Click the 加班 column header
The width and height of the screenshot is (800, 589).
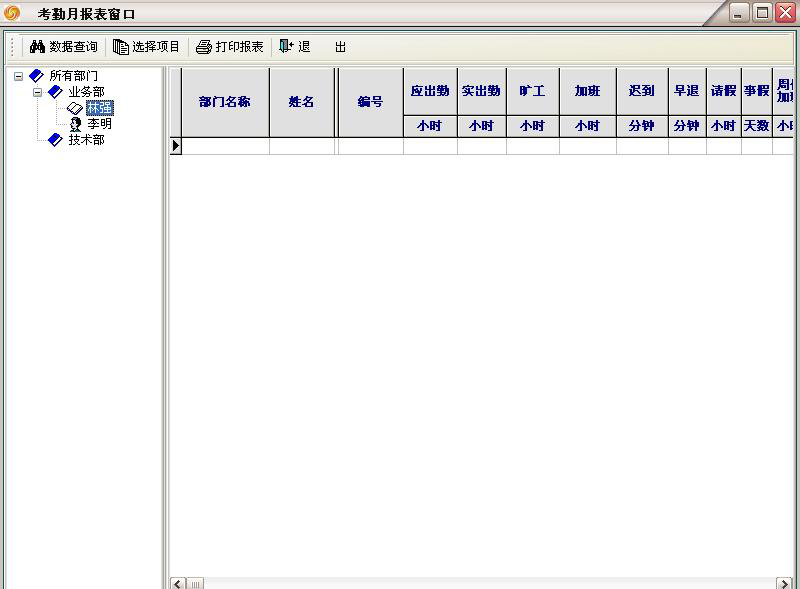click(x=587, y=91)
